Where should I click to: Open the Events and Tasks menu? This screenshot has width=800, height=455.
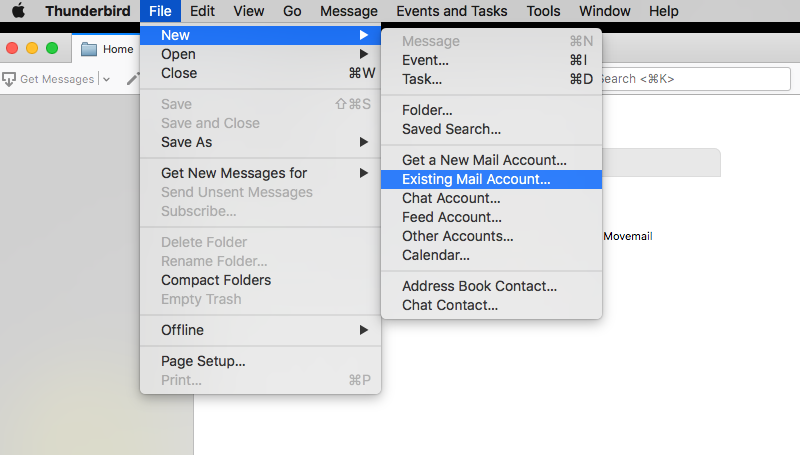pyautogui.click(x=452, y=11)
